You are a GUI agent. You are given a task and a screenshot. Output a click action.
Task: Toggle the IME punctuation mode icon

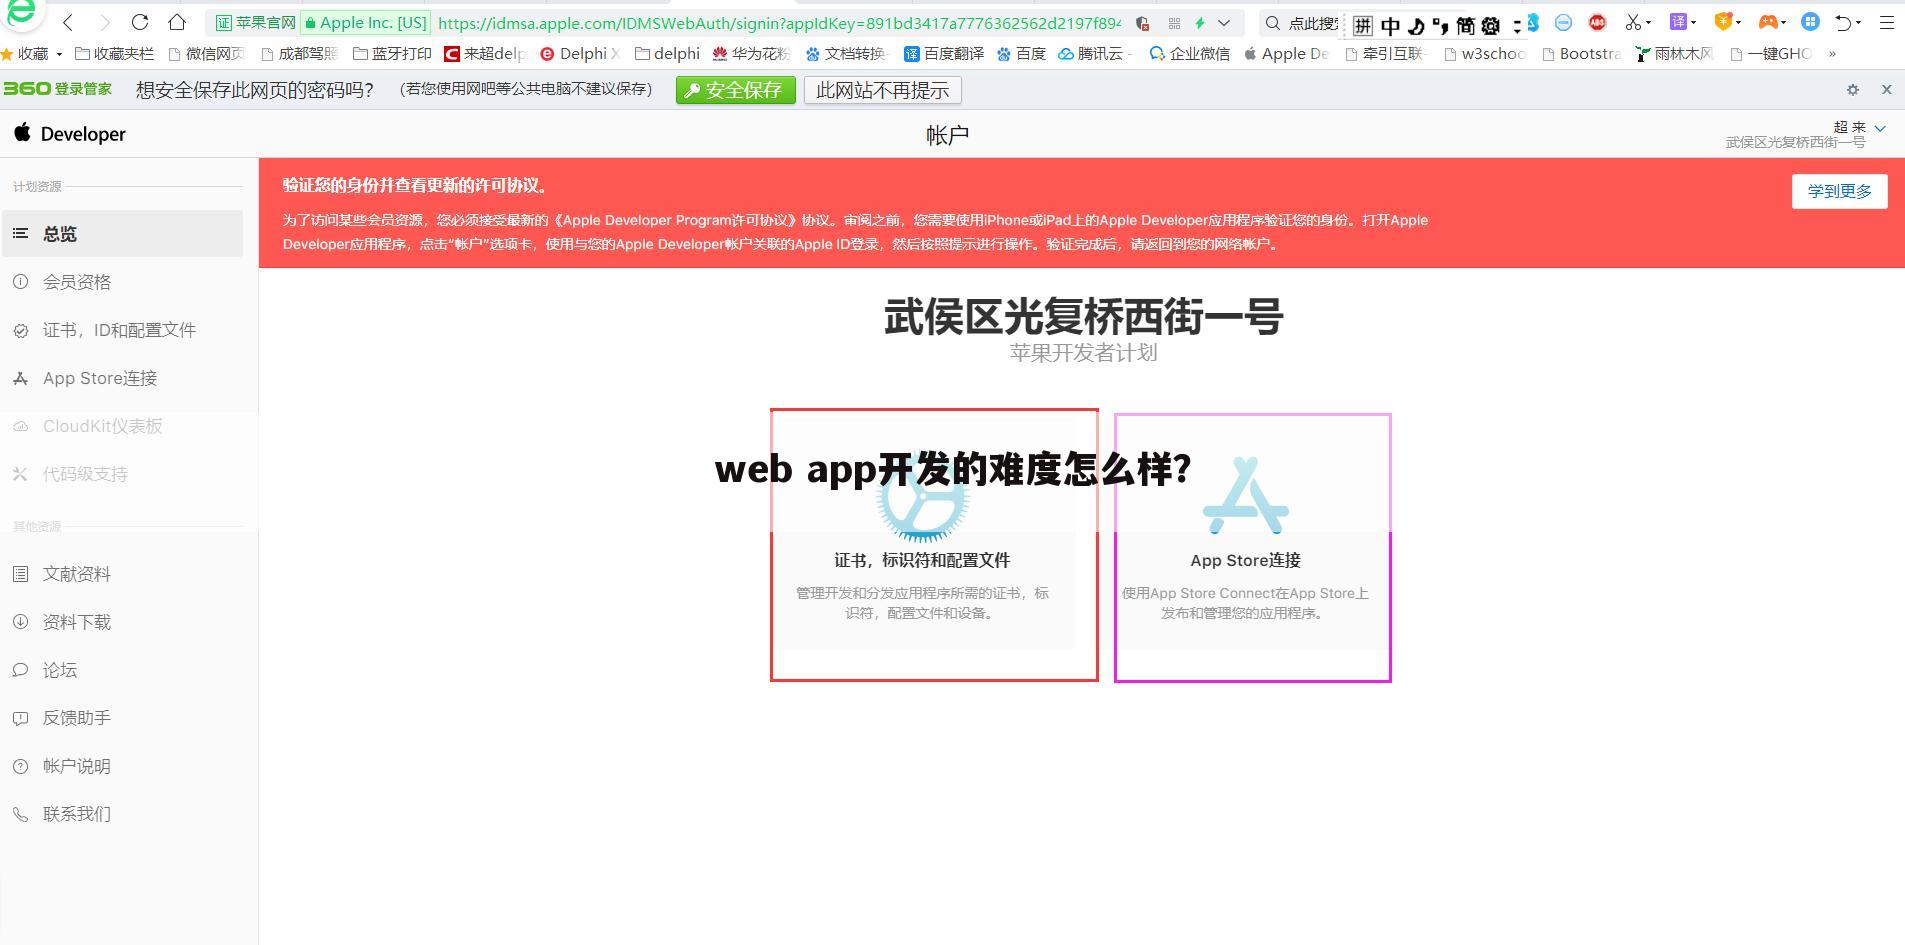(1440, 27)
